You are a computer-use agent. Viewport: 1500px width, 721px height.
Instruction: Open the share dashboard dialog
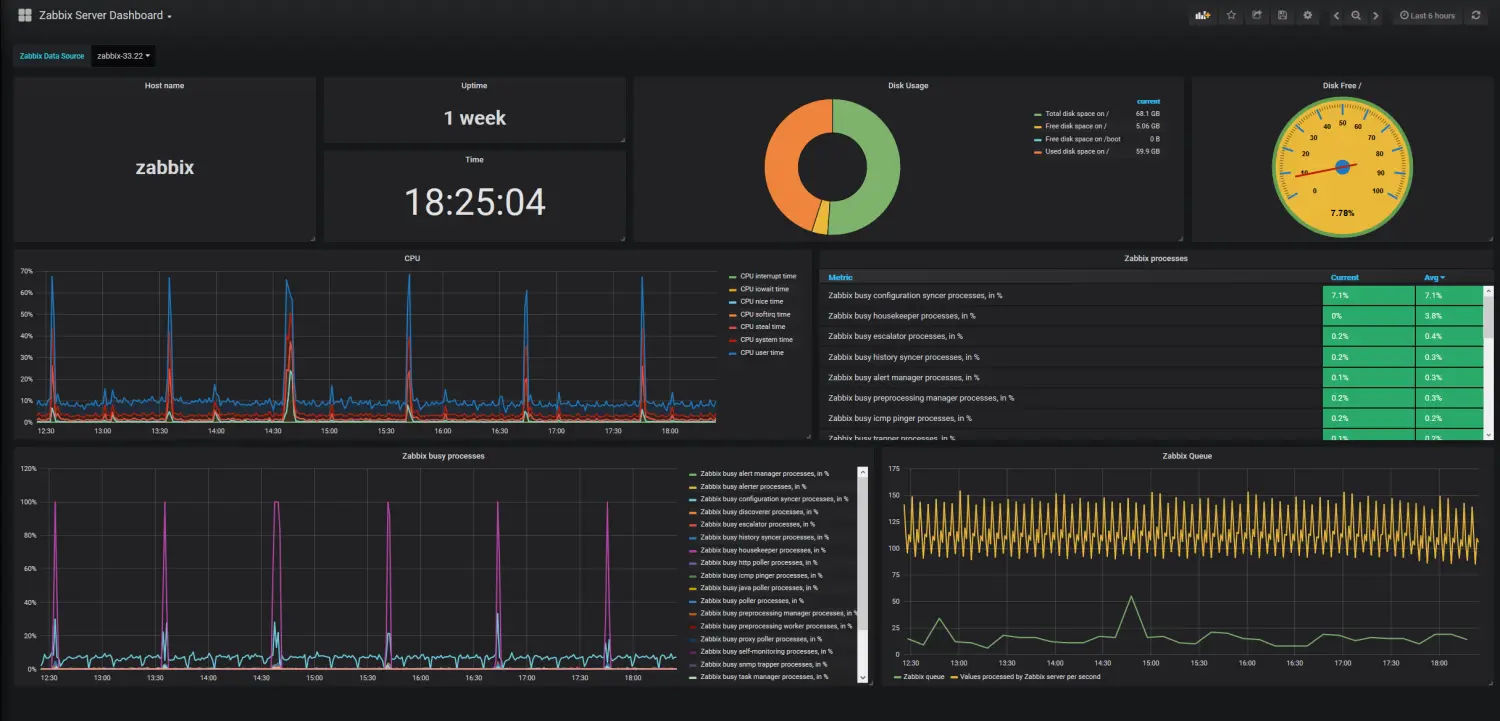pyautogui.click(x=1257, y=15)
